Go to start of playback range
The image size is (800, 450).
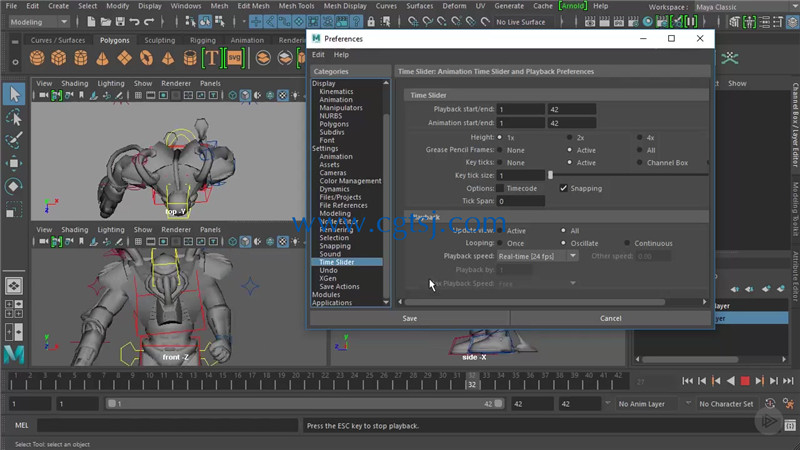point(687,381)
